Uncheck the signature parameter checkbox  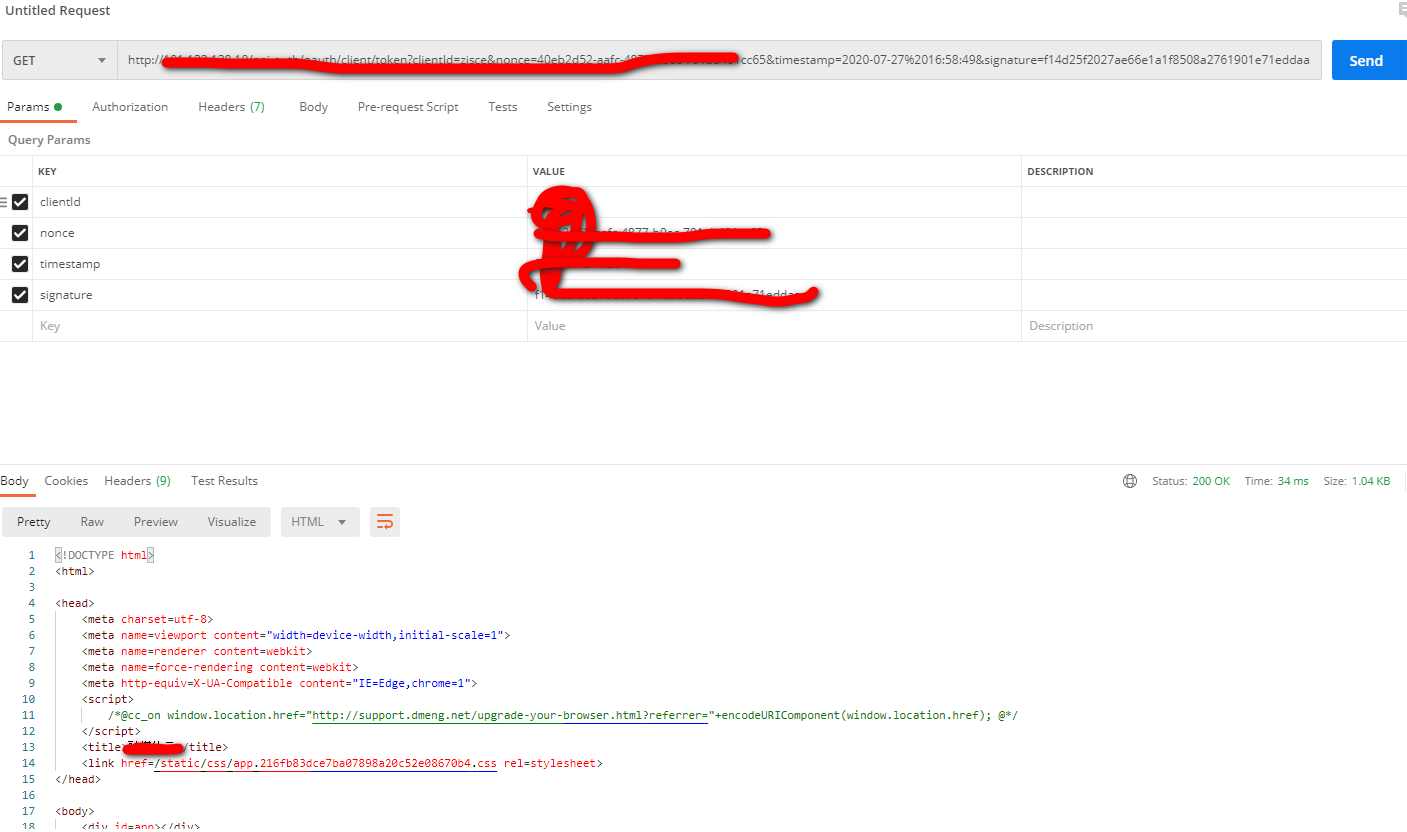pos(20,295)
